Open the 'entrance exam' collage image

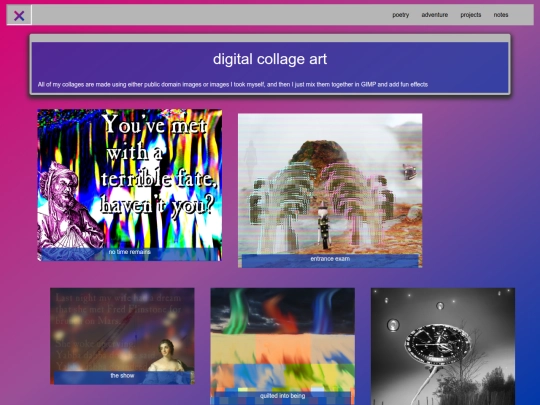point(330,190)
